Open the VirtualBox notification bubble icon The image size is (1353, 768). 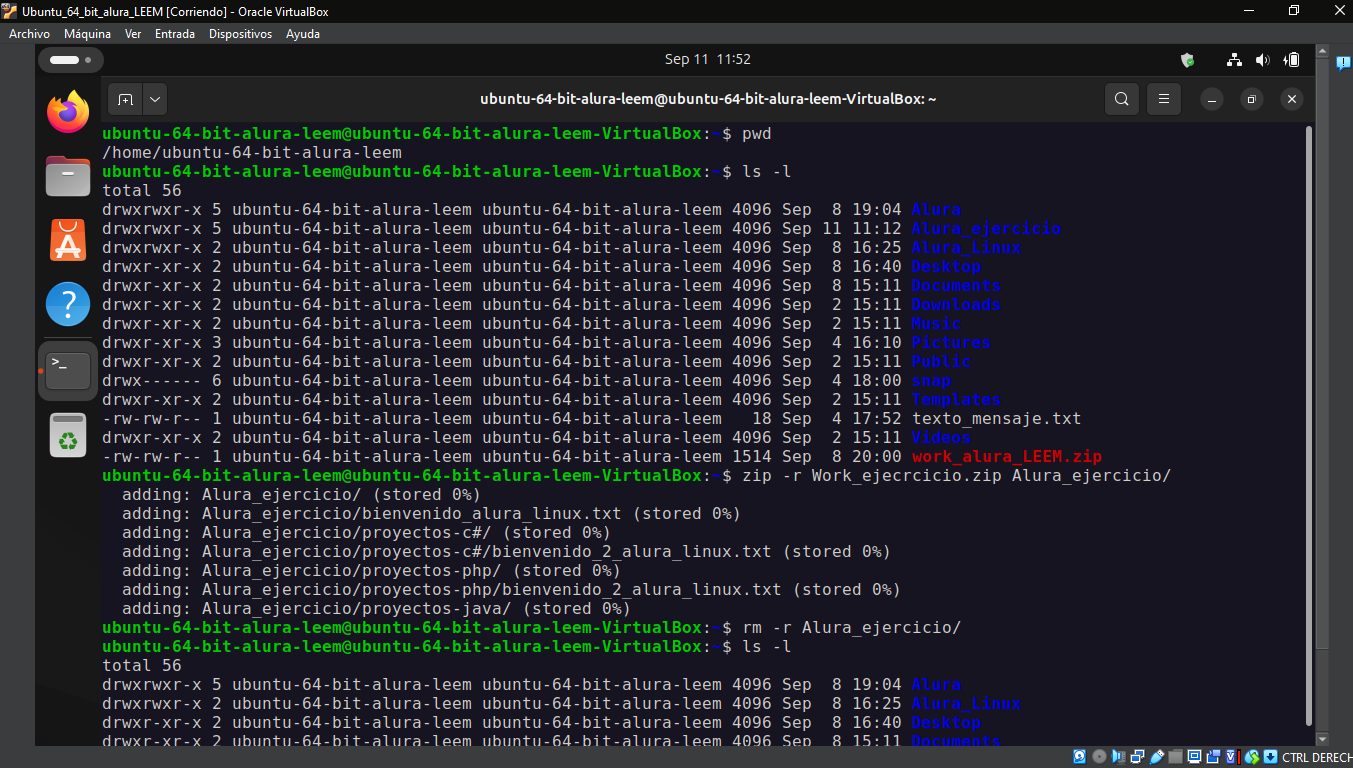click(x=1343, y=63)
